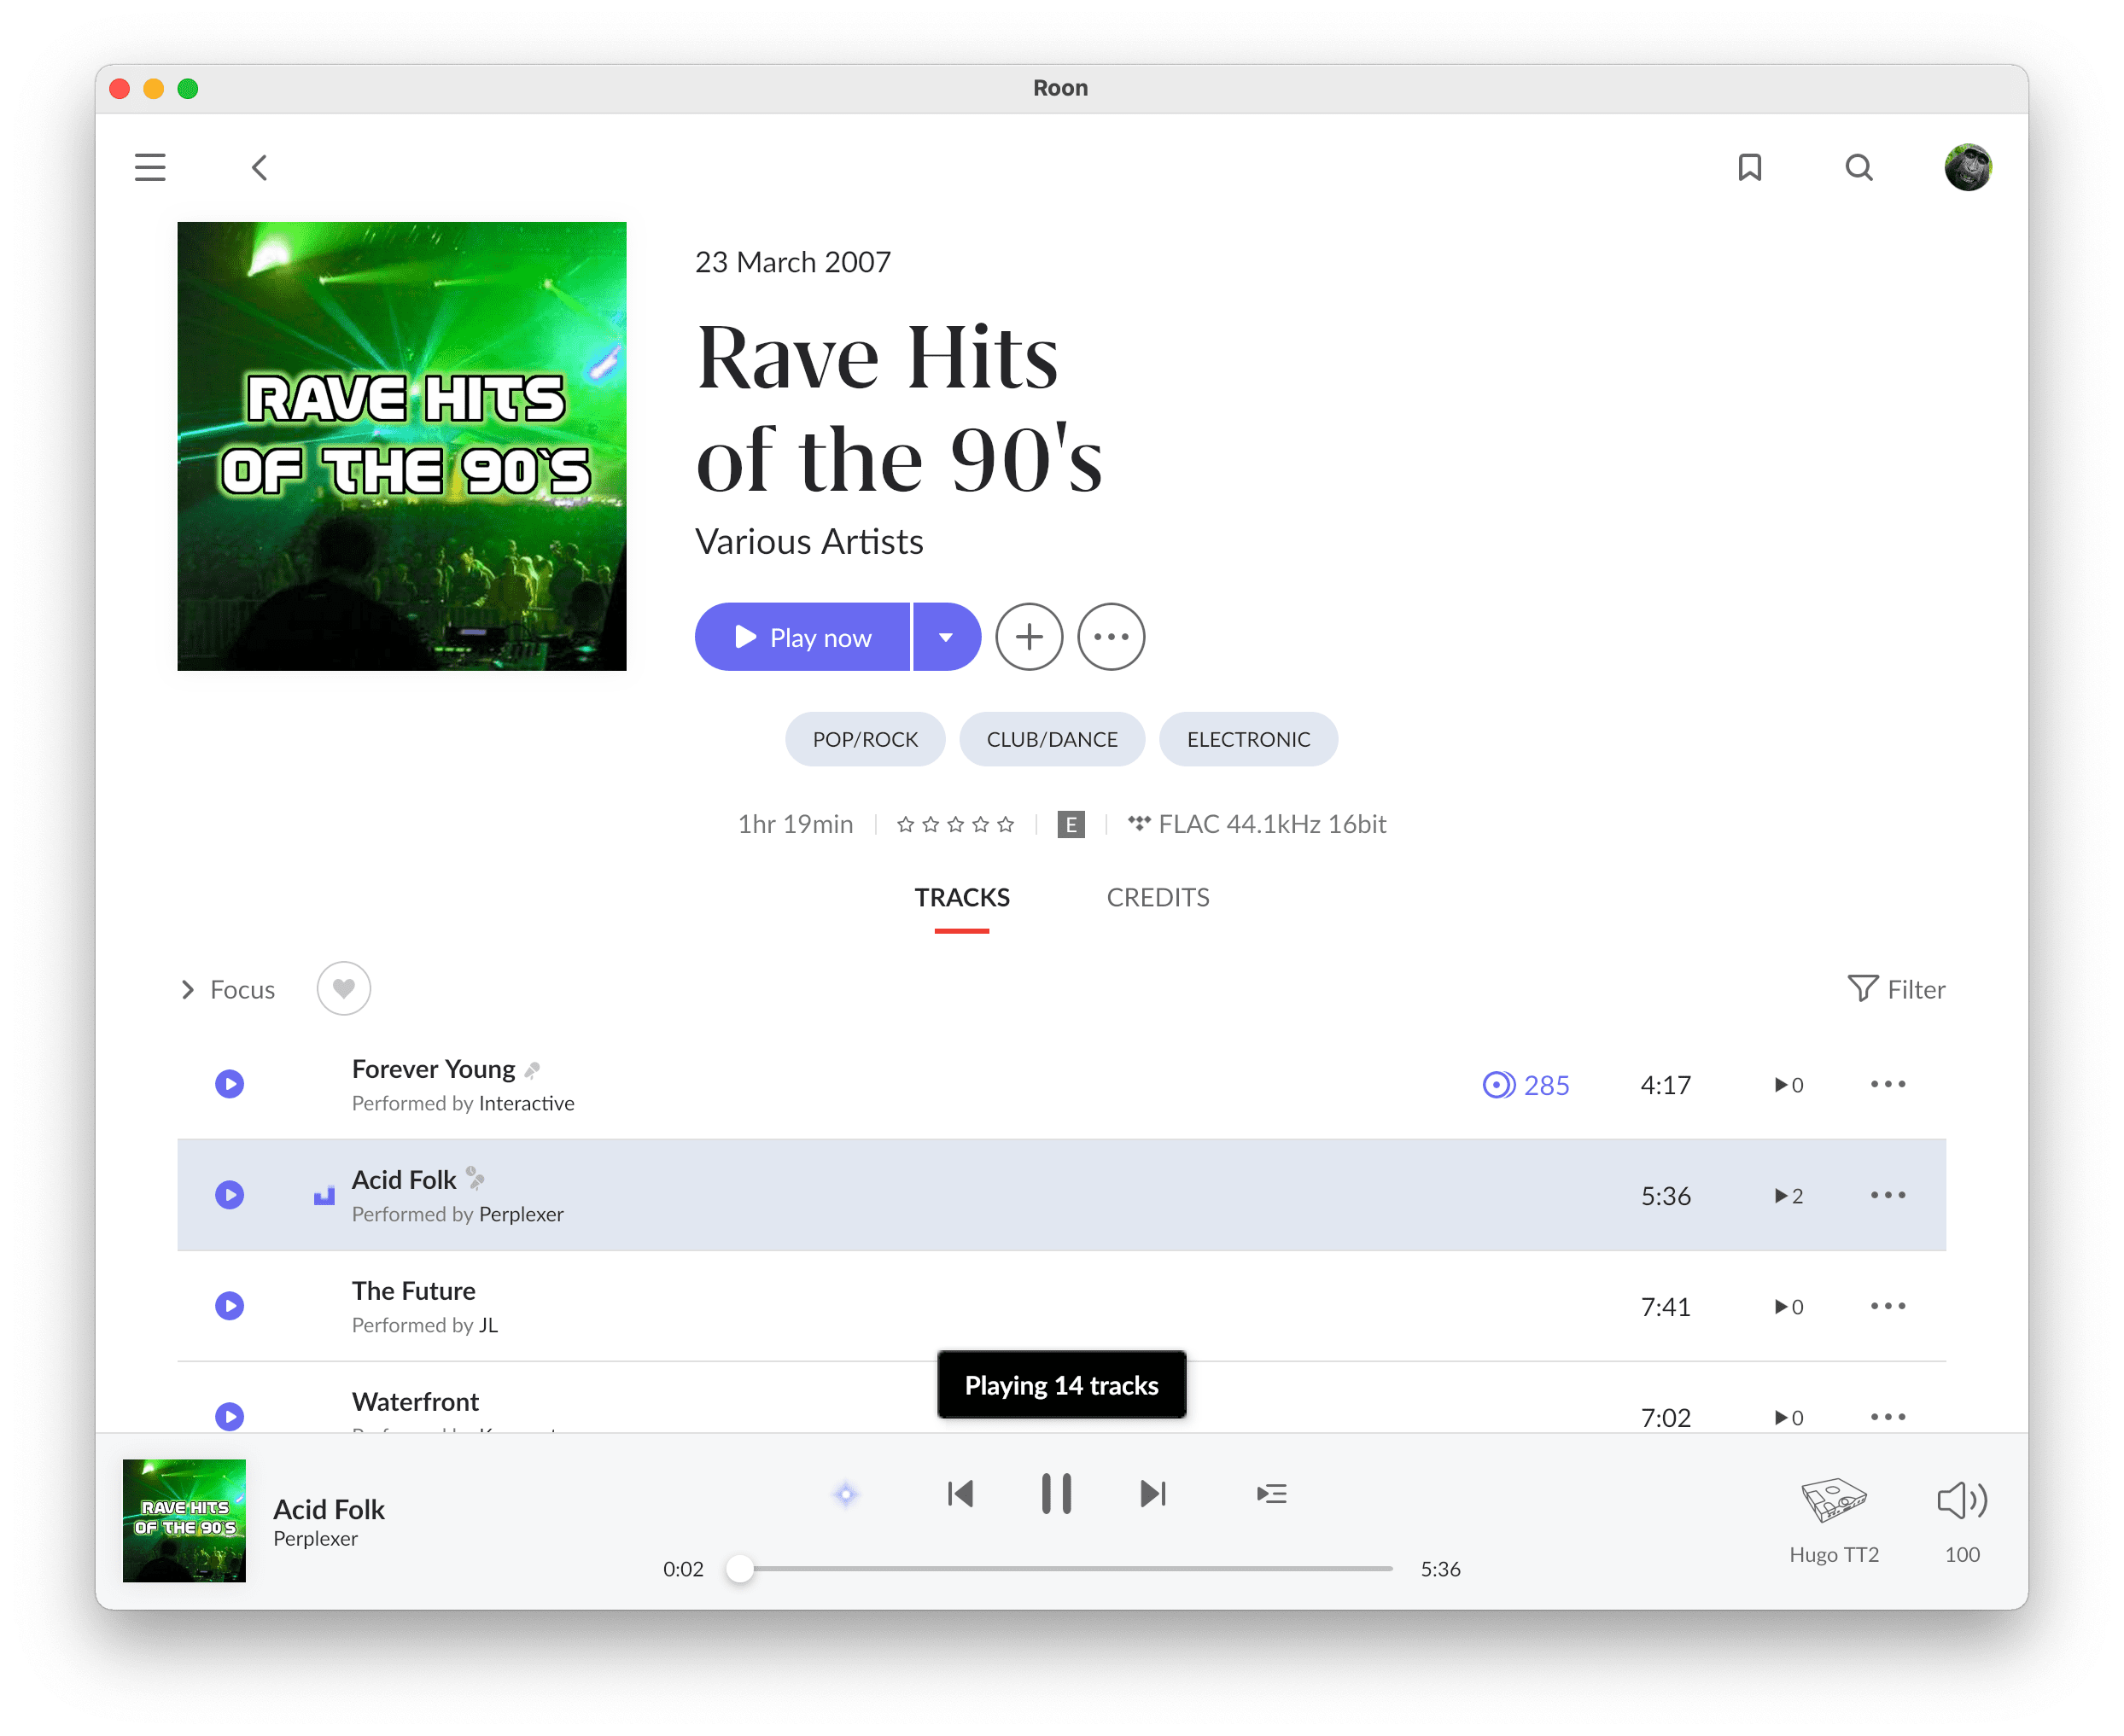Add album with the plus circle button
Image resolution: width=2124 pixels, height=1736 pixels.
tap(1029, 637)
